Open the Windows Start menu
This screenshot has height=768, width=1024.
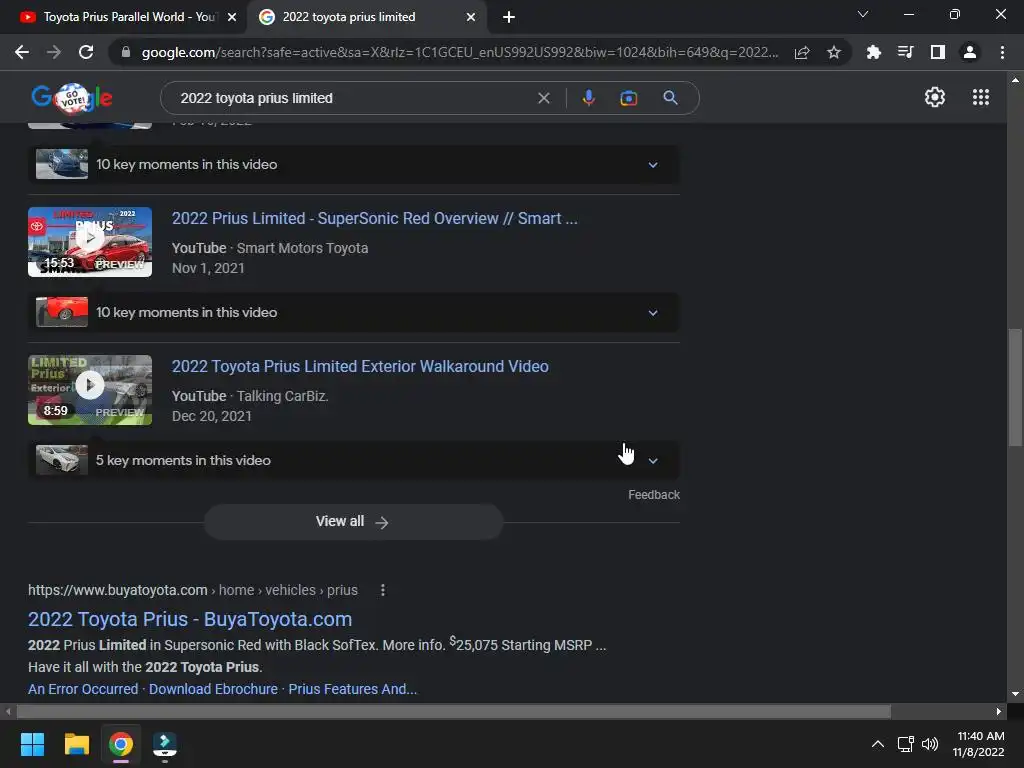click(32, 744)
